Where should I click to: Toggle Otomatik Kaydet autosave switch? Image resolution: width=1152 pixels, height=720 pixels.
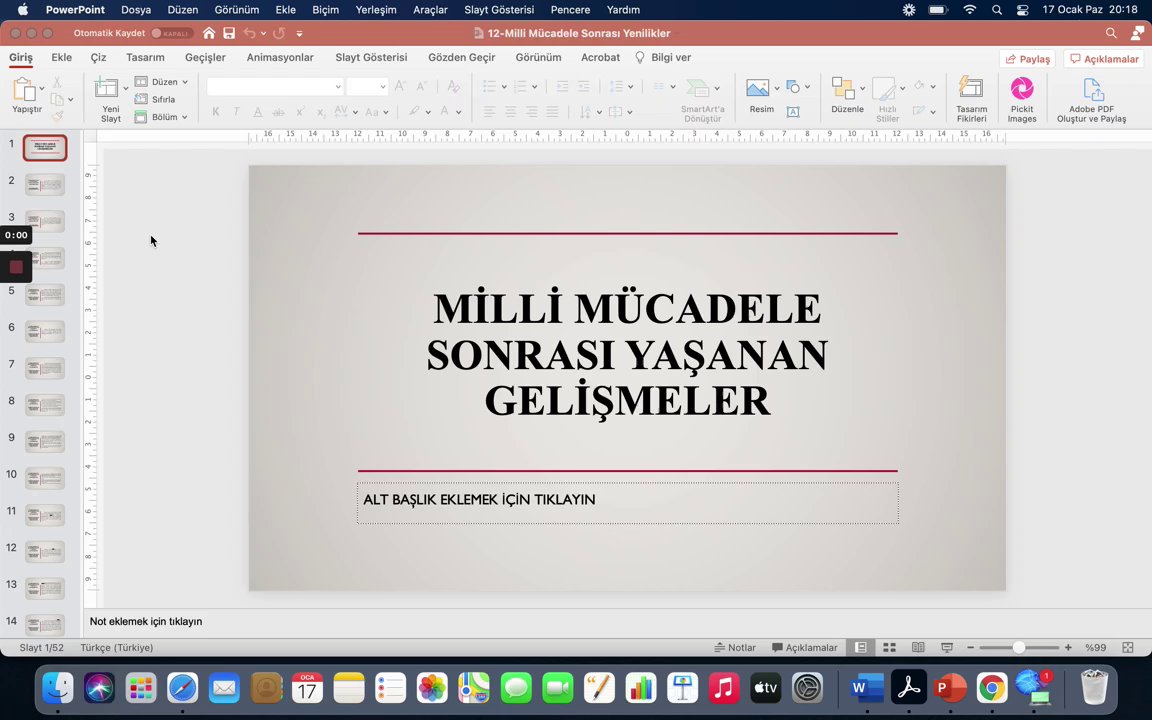click(x=170, y=33)
